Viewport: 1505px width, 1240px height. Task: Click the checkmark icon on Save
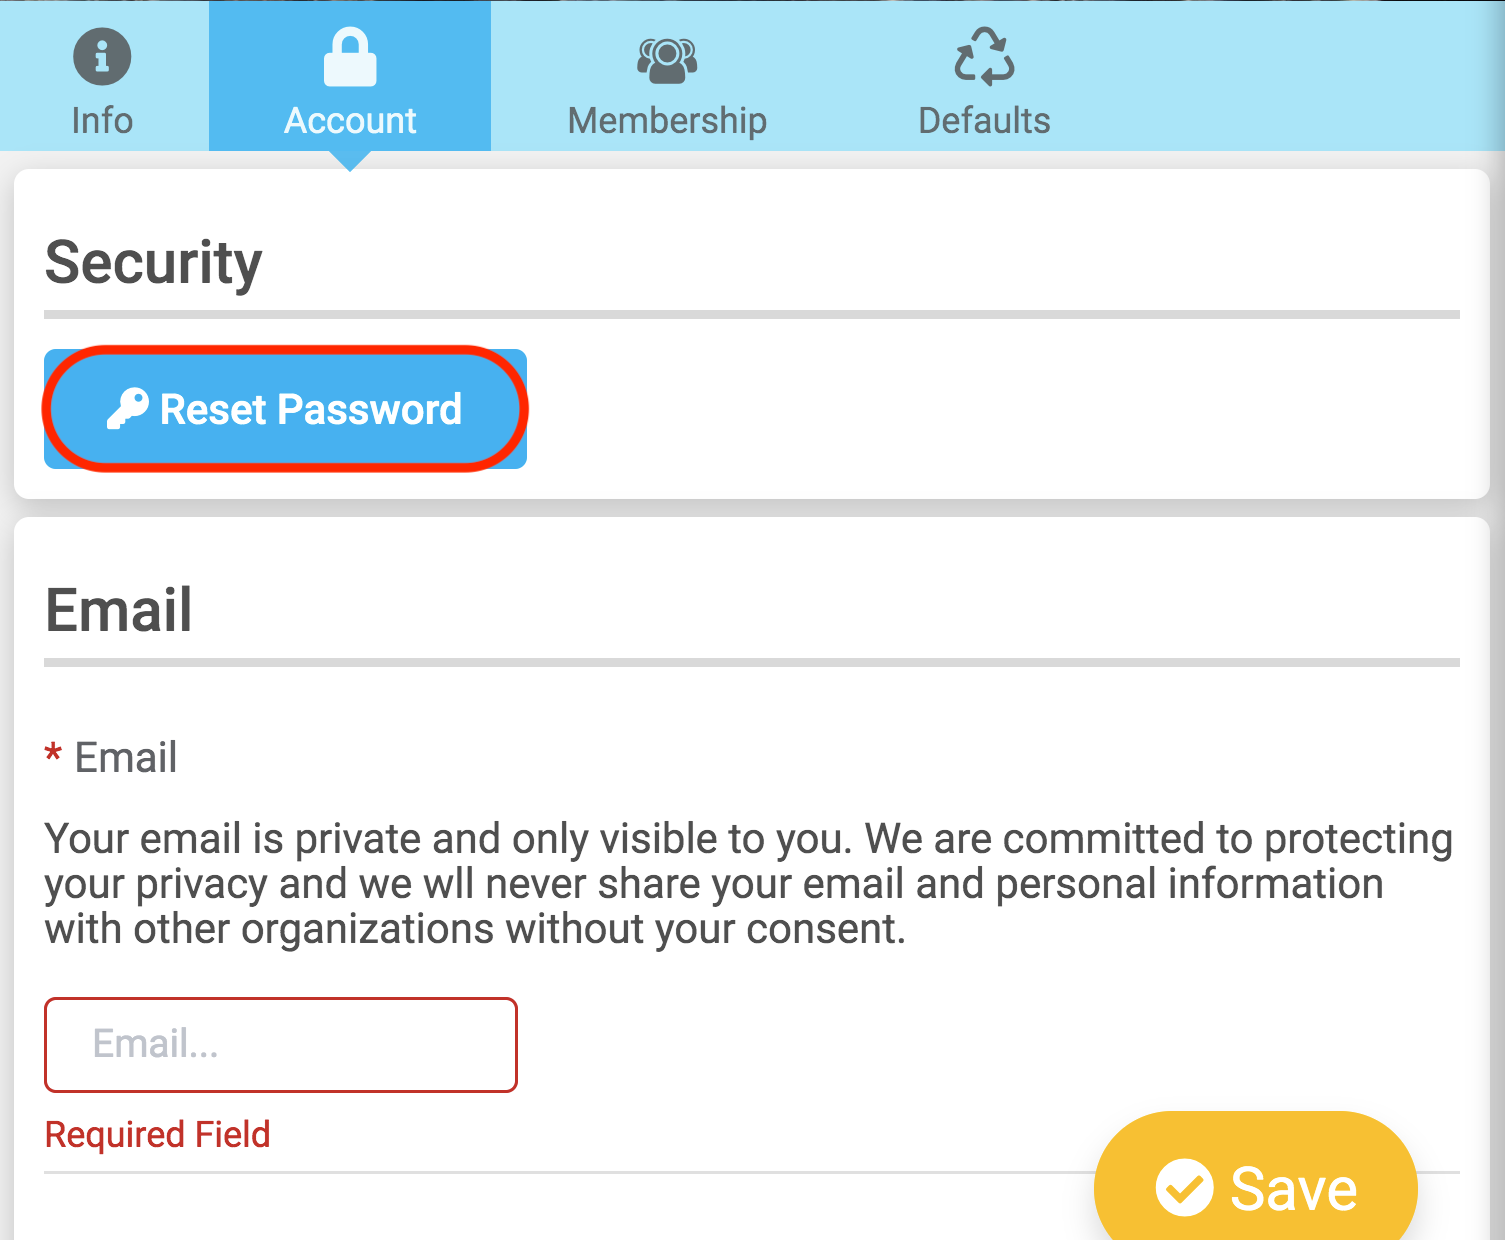[1184, 1188]
